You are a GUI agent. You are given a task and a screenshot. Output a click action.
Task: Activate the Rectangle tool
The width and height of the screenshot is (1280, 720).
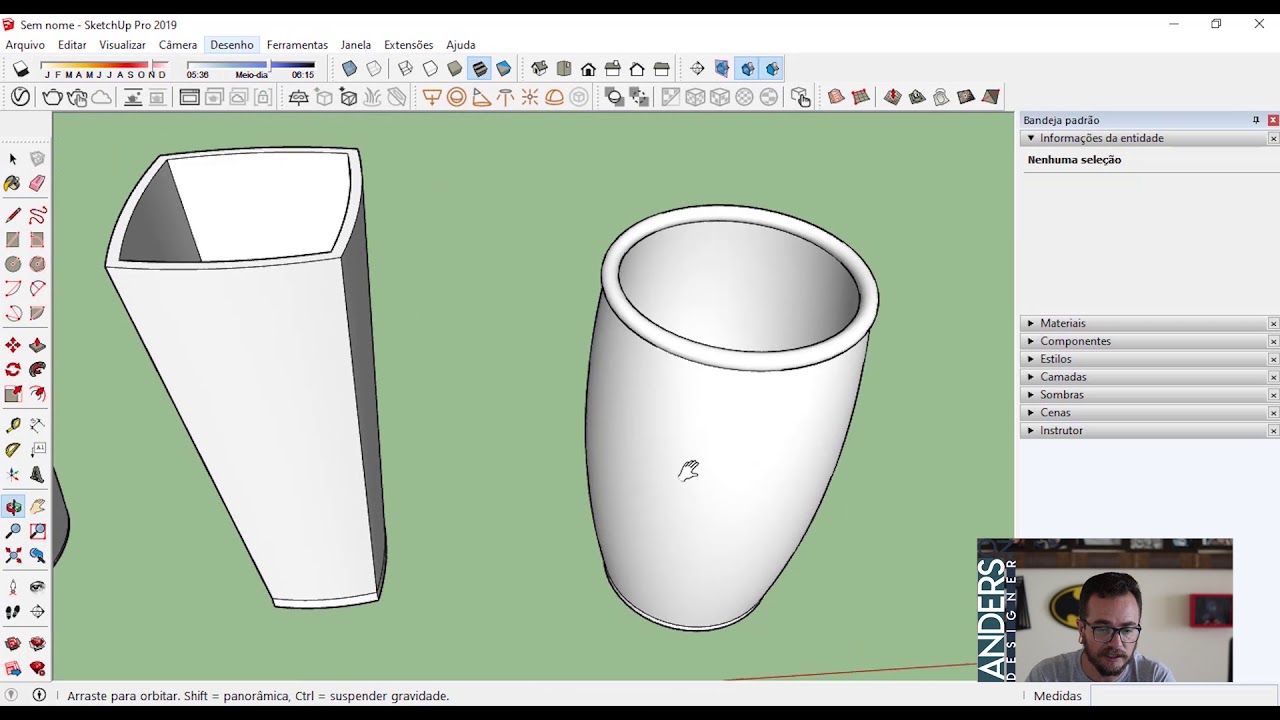point(13,240)
